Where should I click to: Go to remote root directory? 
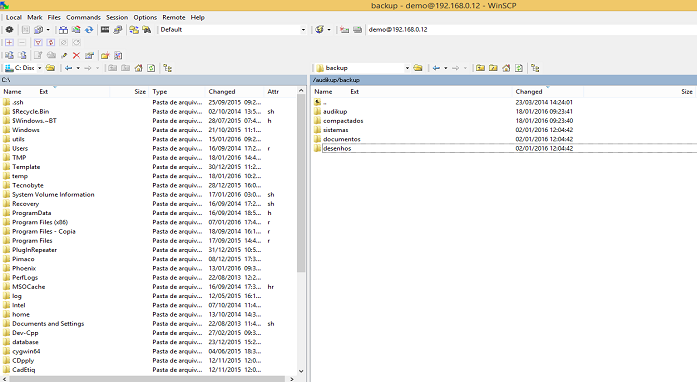(493, 68)
